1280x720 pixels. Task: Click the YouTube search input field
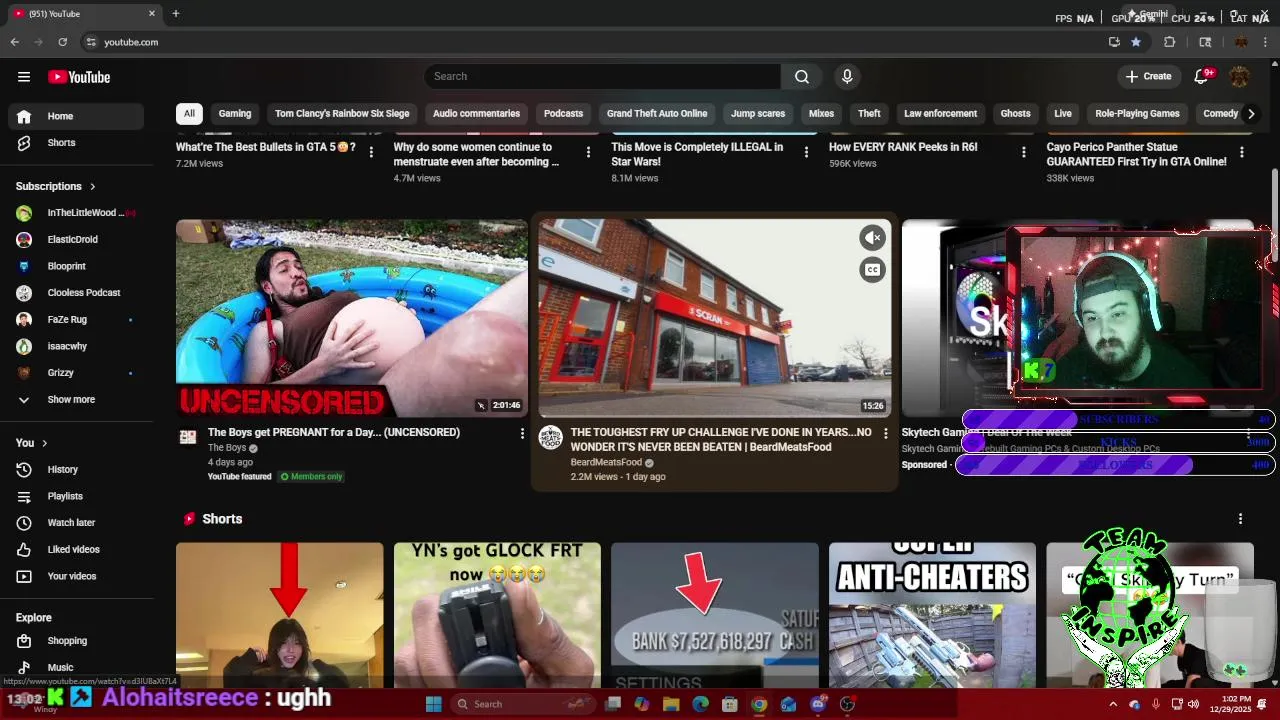[x=603, y=77]
